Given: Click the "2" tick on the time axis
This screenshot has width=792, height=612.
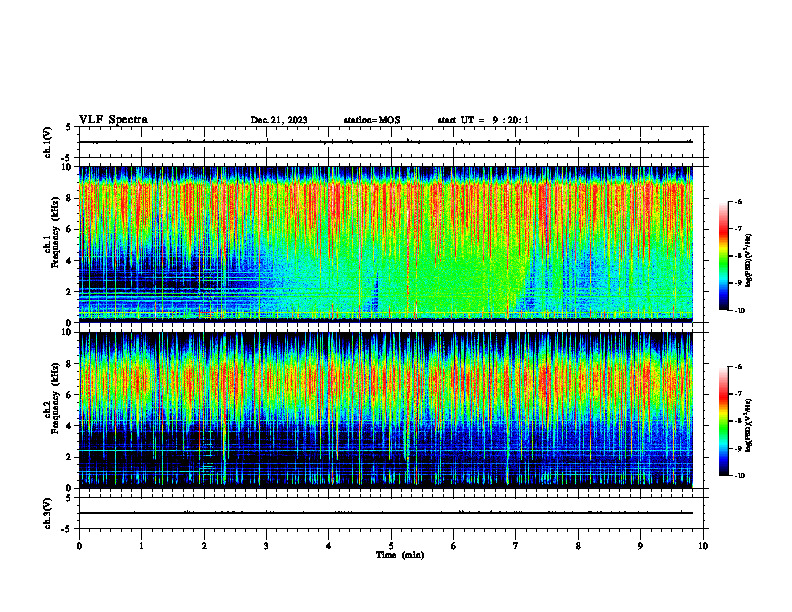Looking at the screenshot, I should tap(204, 546).
